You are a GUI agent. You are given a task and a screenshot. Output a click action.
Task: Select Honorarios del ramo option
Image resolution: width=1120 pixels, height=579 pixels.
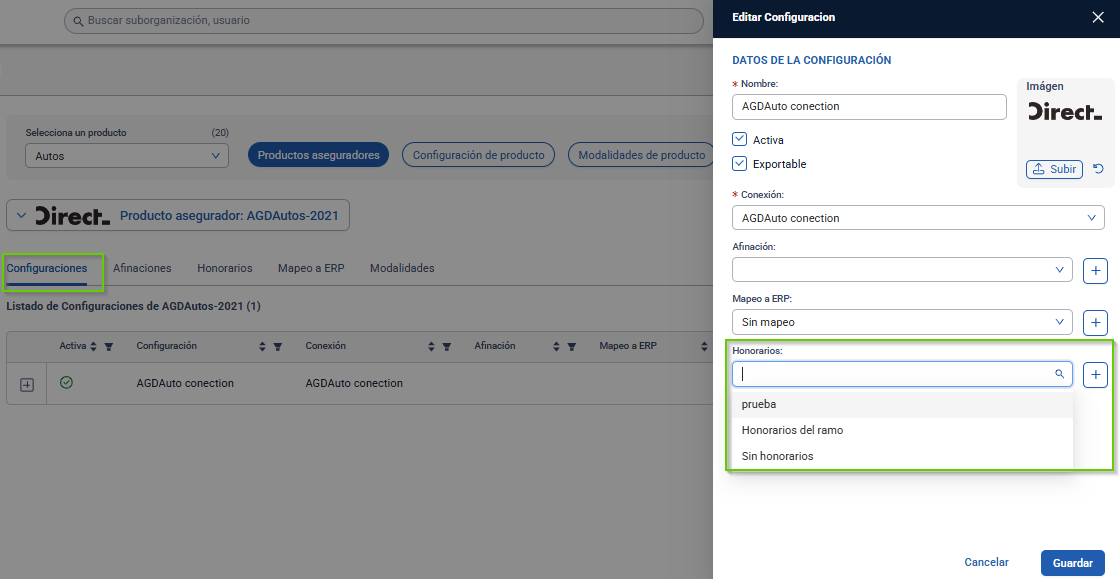pos(902,430)
